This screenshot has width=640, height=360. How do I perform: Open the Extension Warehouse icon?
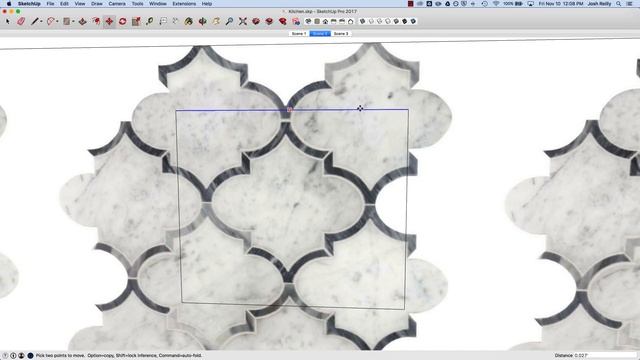click(x=269, y=21)
